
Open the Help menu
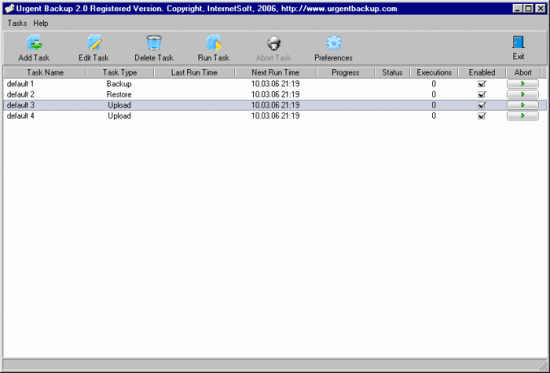pos(41,23)
